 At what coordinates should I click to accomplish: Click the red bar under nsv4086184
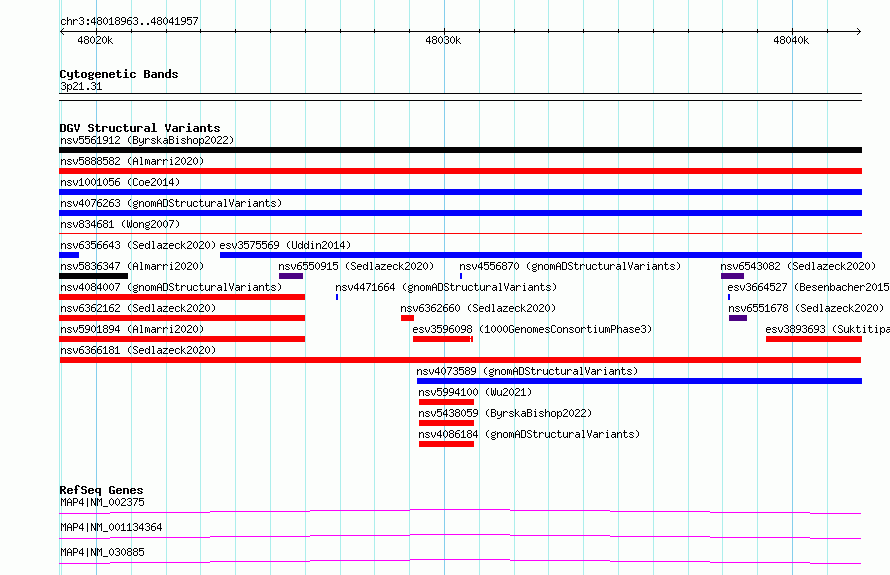point(446,444)
